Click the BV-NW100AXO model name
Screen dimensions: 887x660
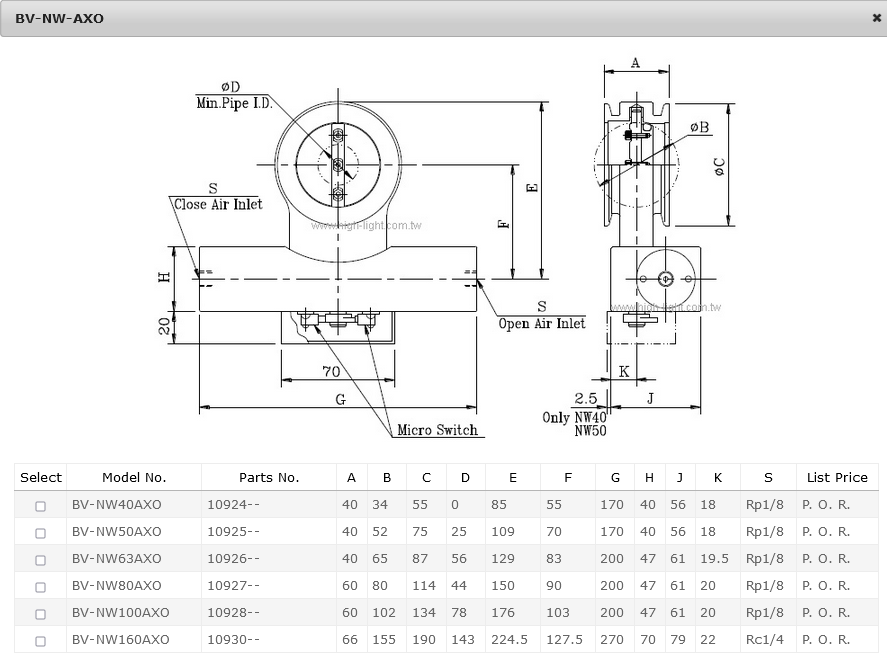coord(120,613)
